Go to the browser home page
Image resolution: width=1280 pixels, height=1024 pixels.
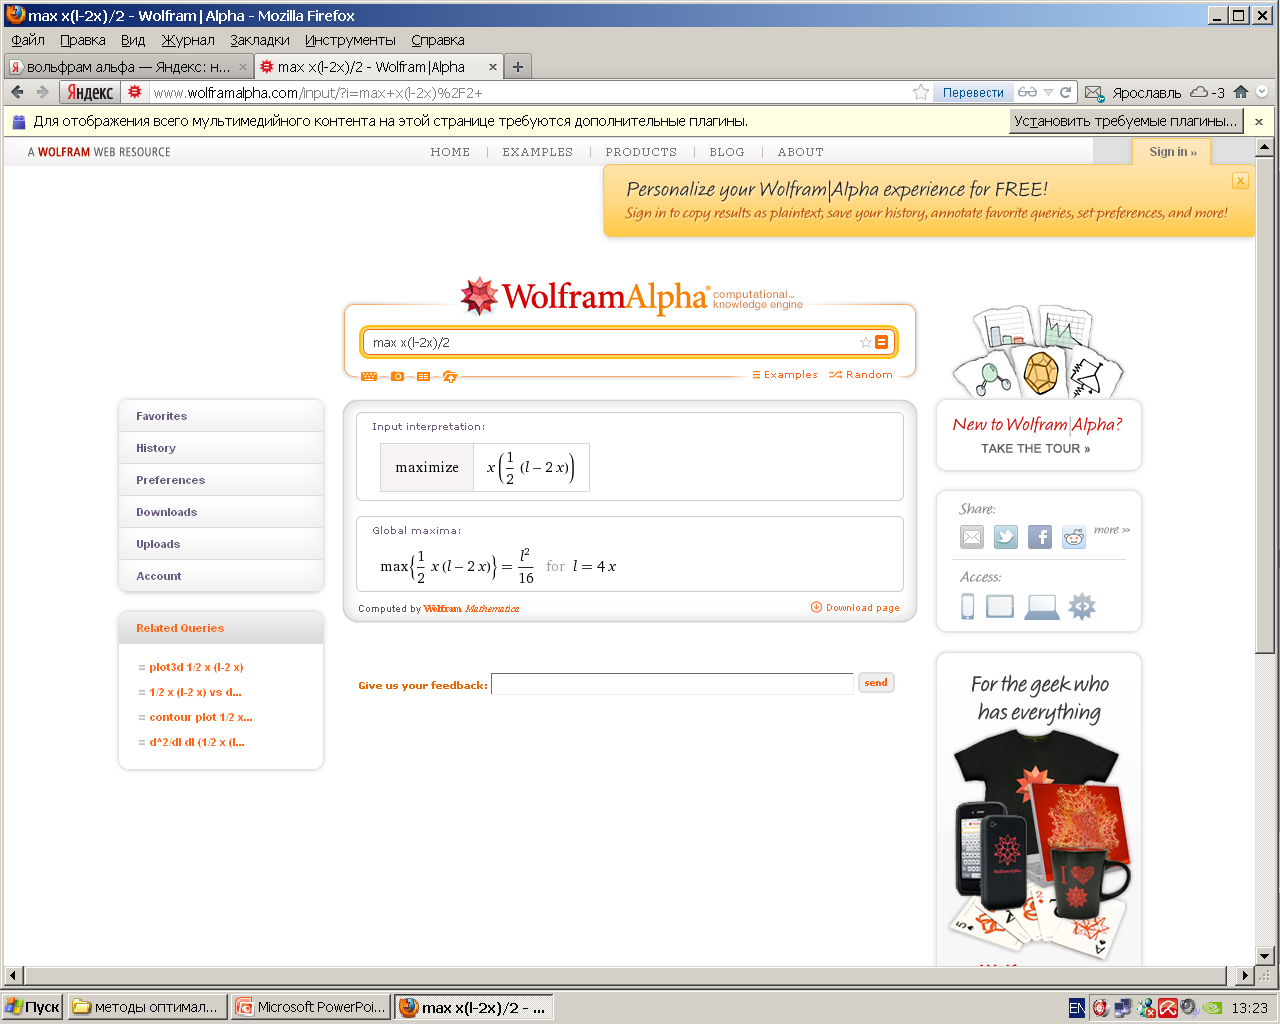1241,92
